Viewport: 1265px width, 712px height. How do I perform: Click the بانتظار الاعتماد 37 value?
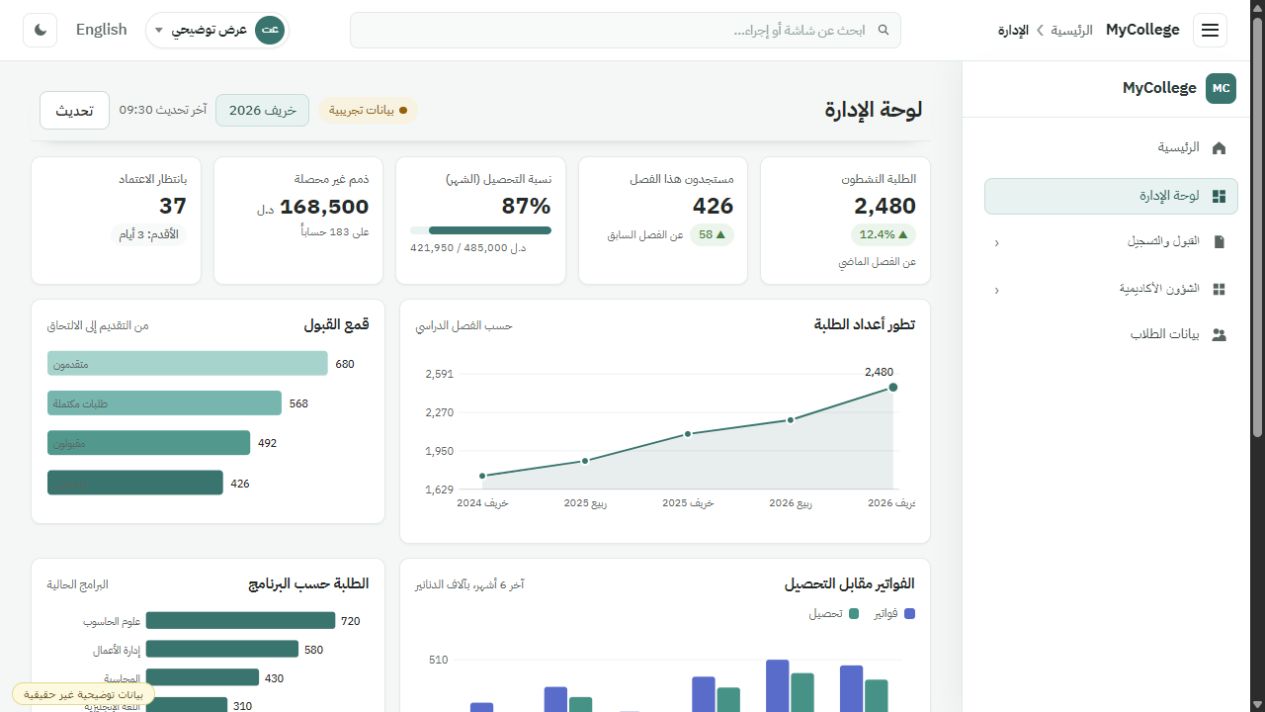pyautogui.click(x=173, y=206)
